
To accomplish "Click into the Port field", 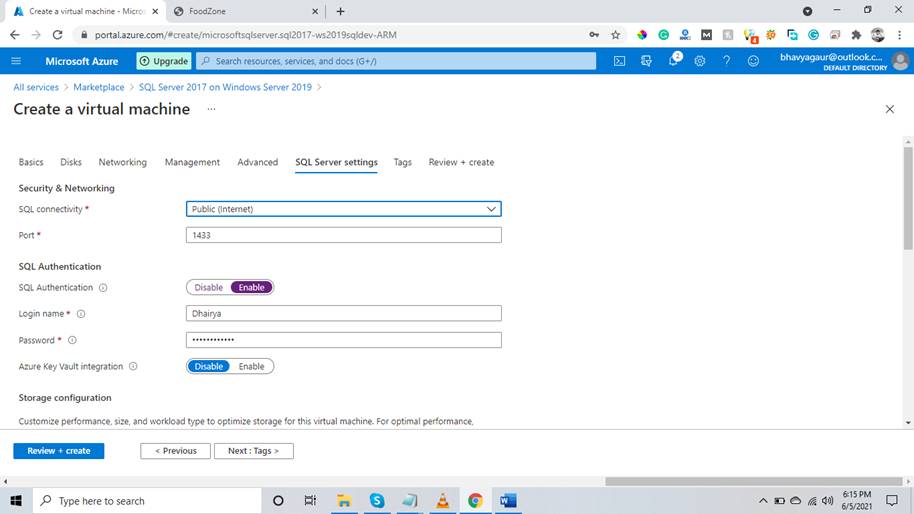I will [x=343, y=235].
